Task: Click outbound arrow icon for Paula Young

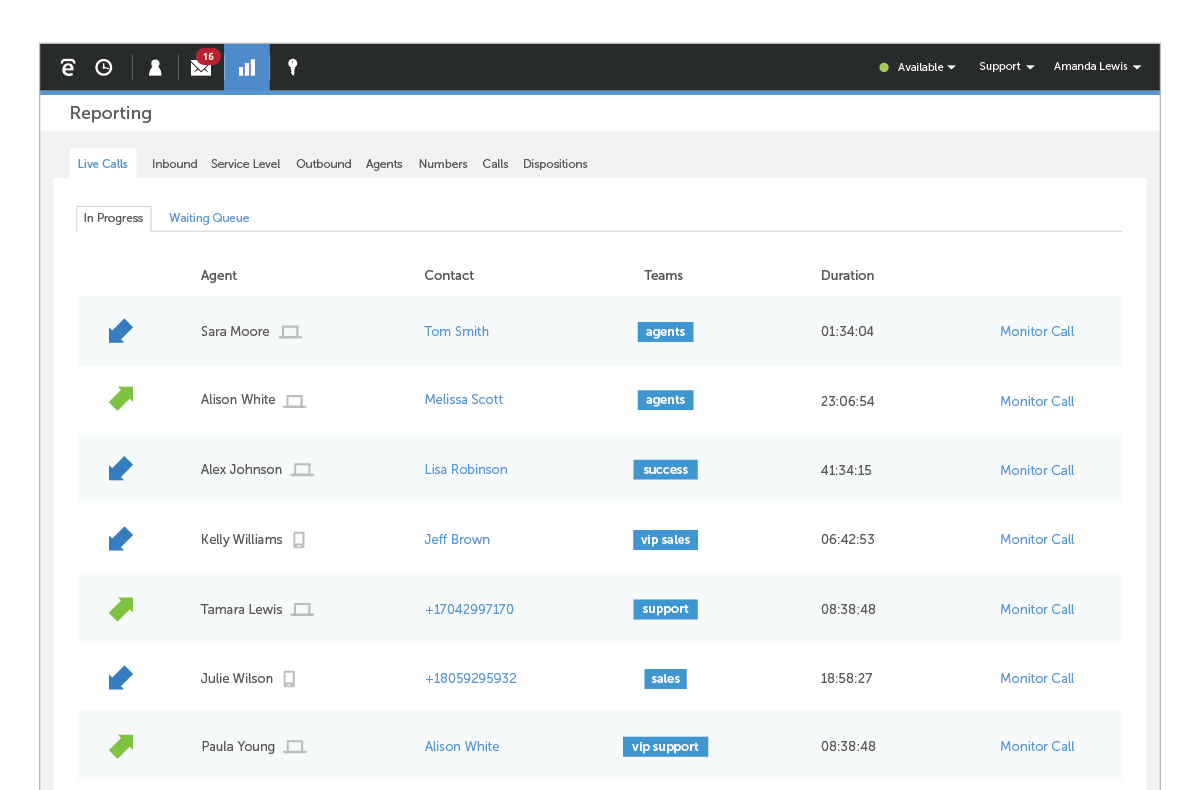Action: tap(121, 746)
